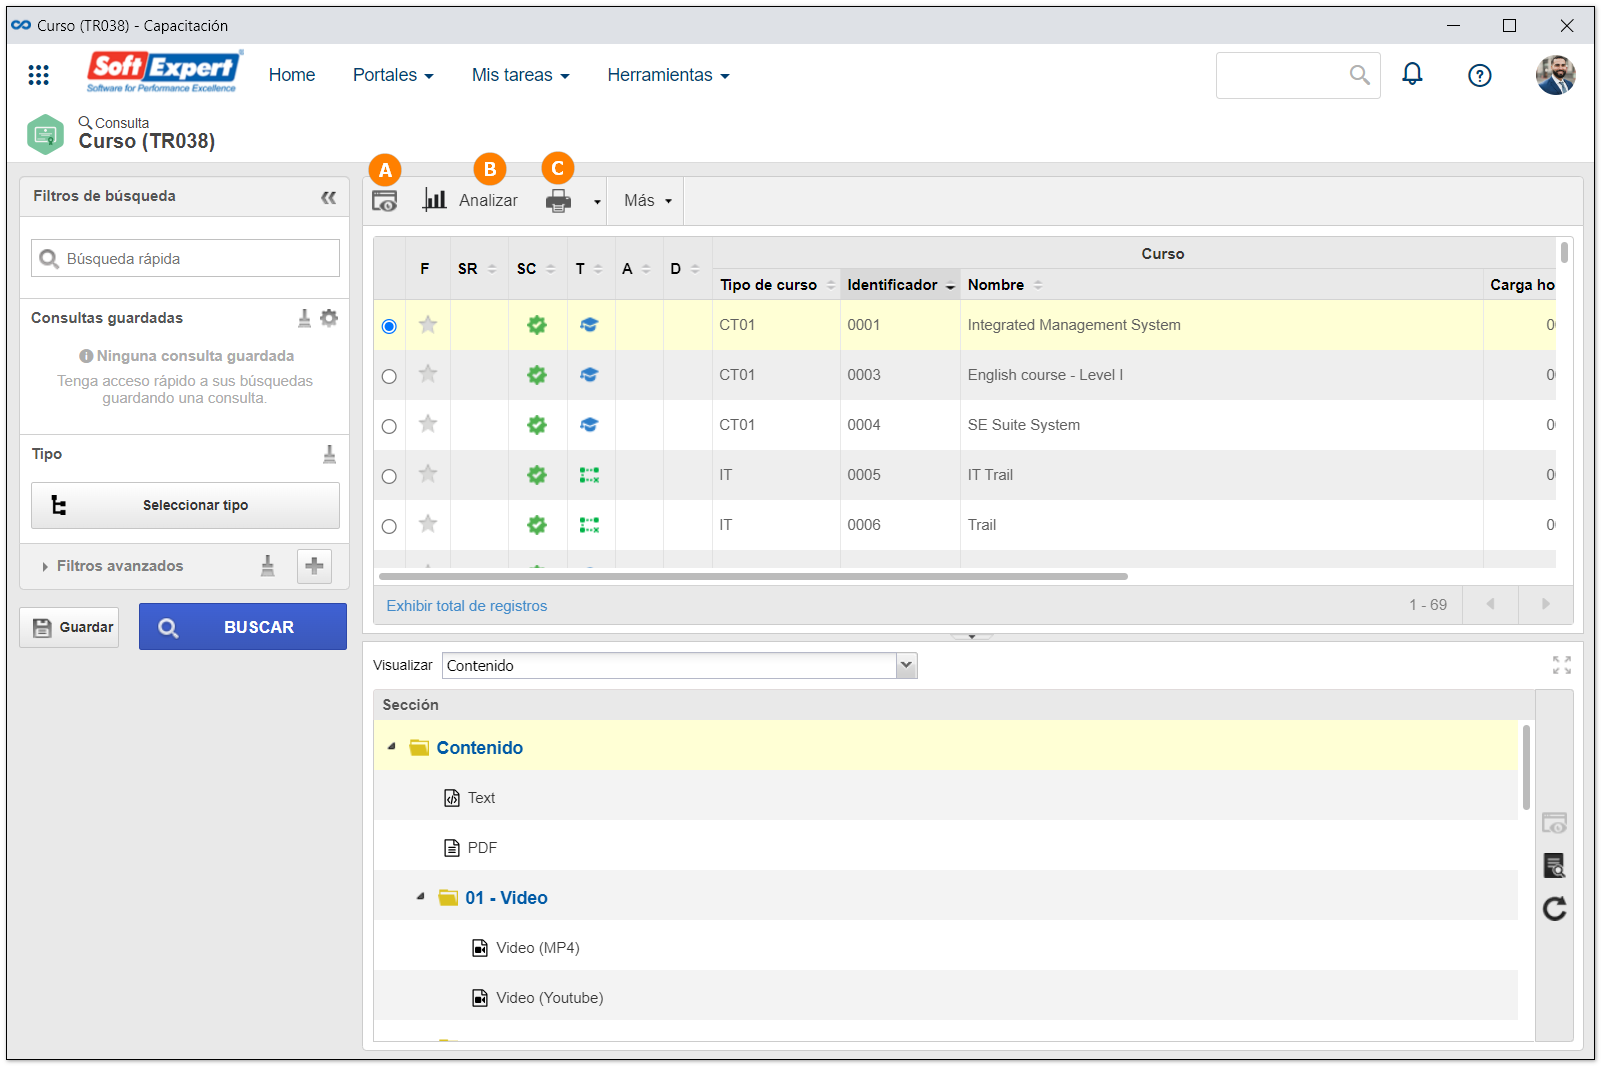The width and height of the screenshot is (1601, 1066).
Task: Collapse the Contenido folder tree node
Action: click(x=392, y=746)
